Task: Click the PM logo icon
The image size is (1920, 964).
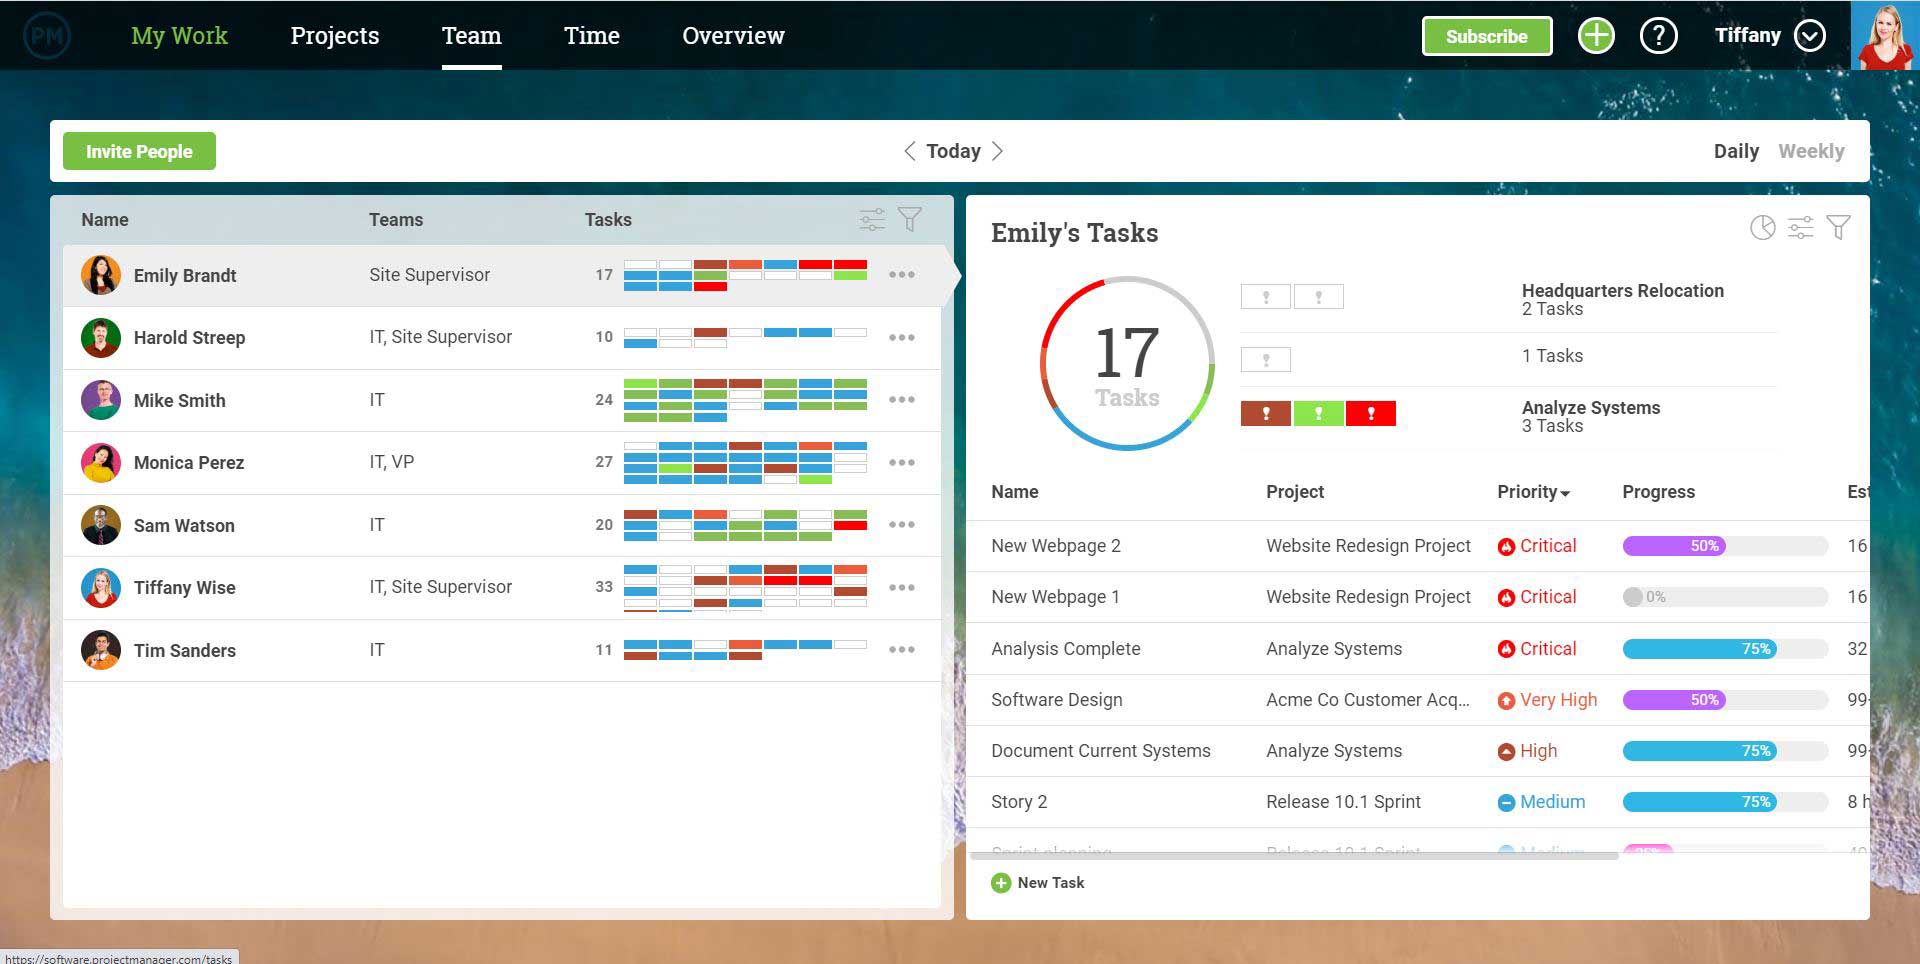Action: coord(47,36)
